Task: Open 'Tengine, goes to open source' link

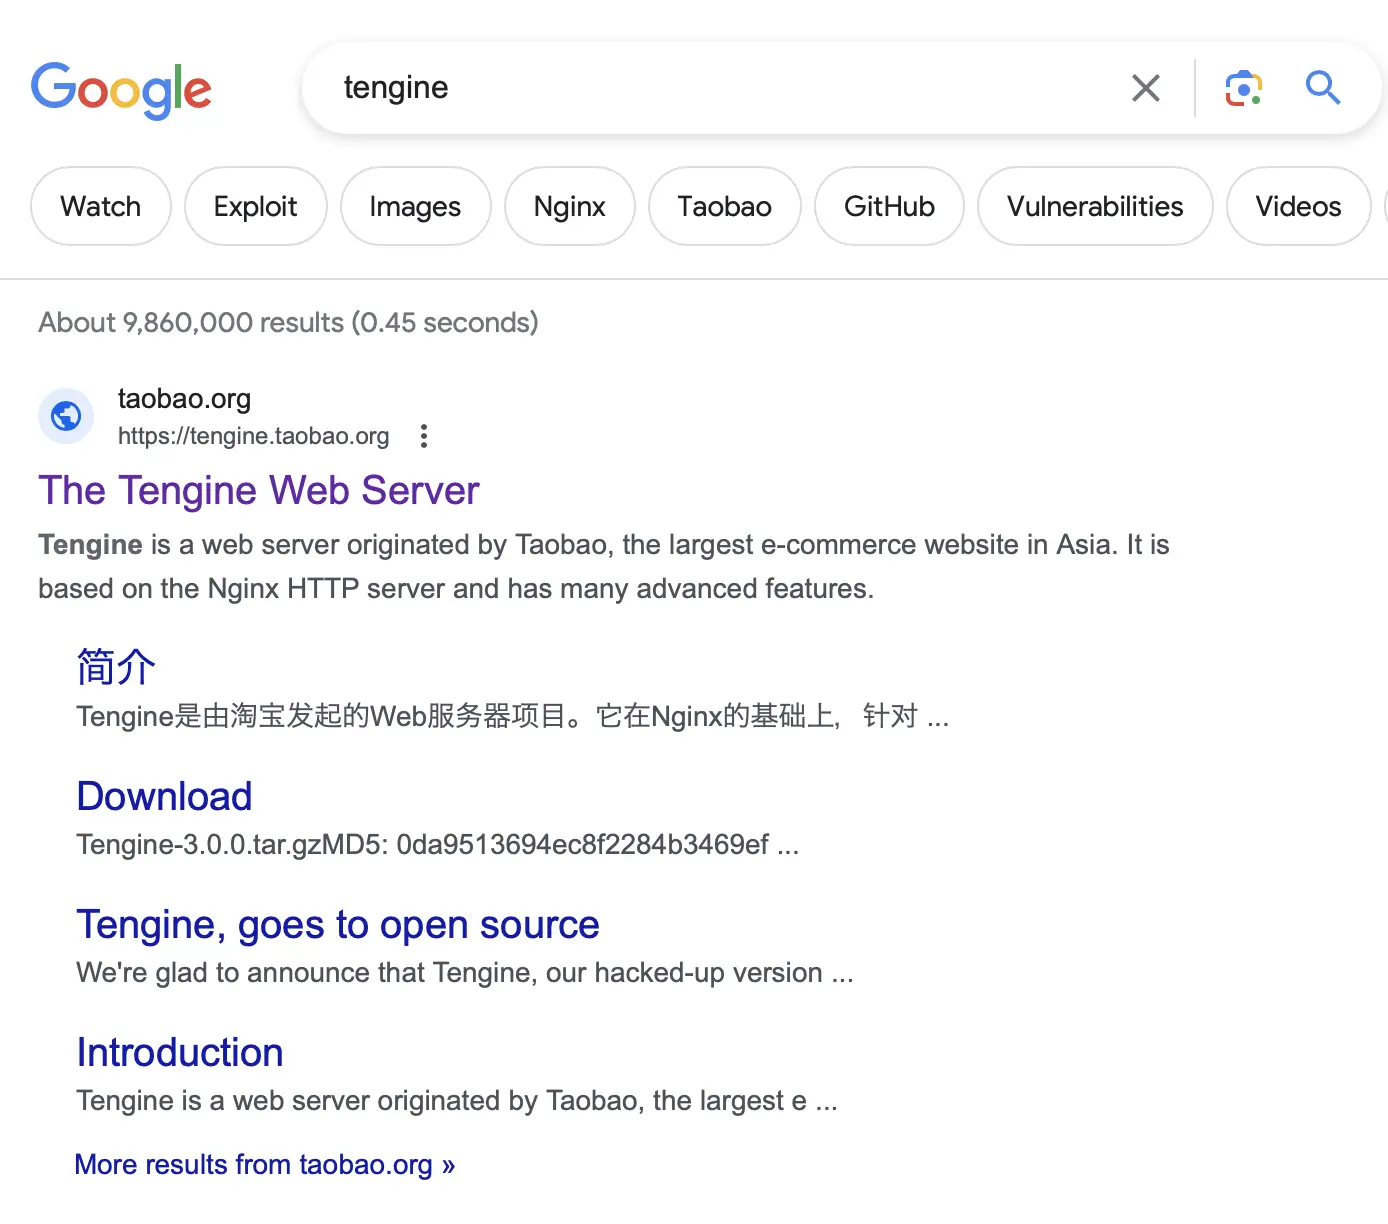Action: tap(338, 925)
